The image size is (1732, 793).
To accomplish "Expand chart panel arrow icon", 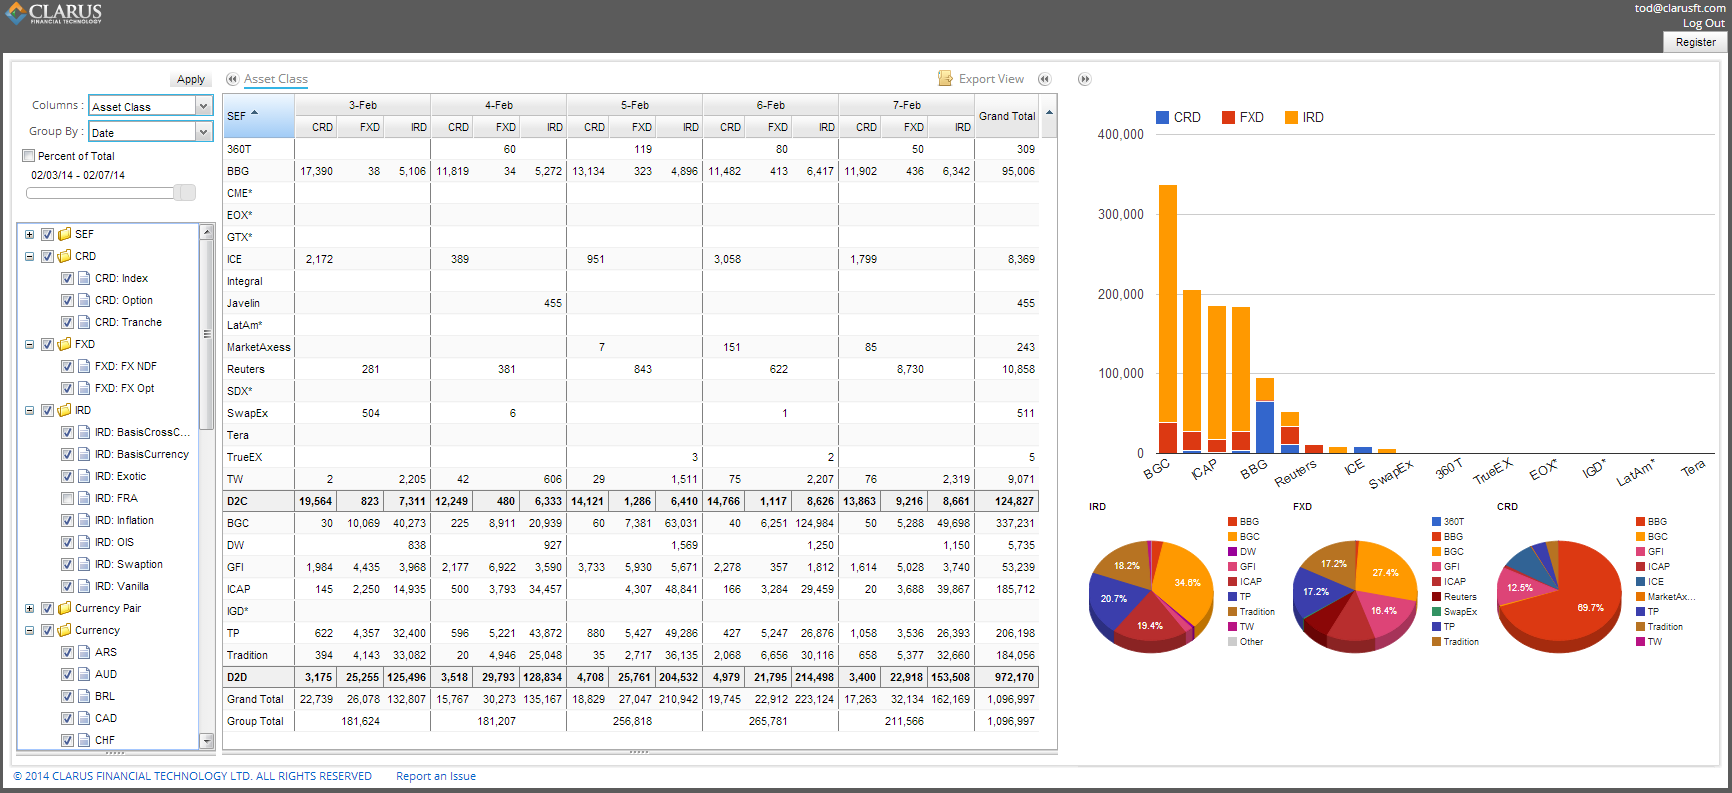I will coord(1084,79).
